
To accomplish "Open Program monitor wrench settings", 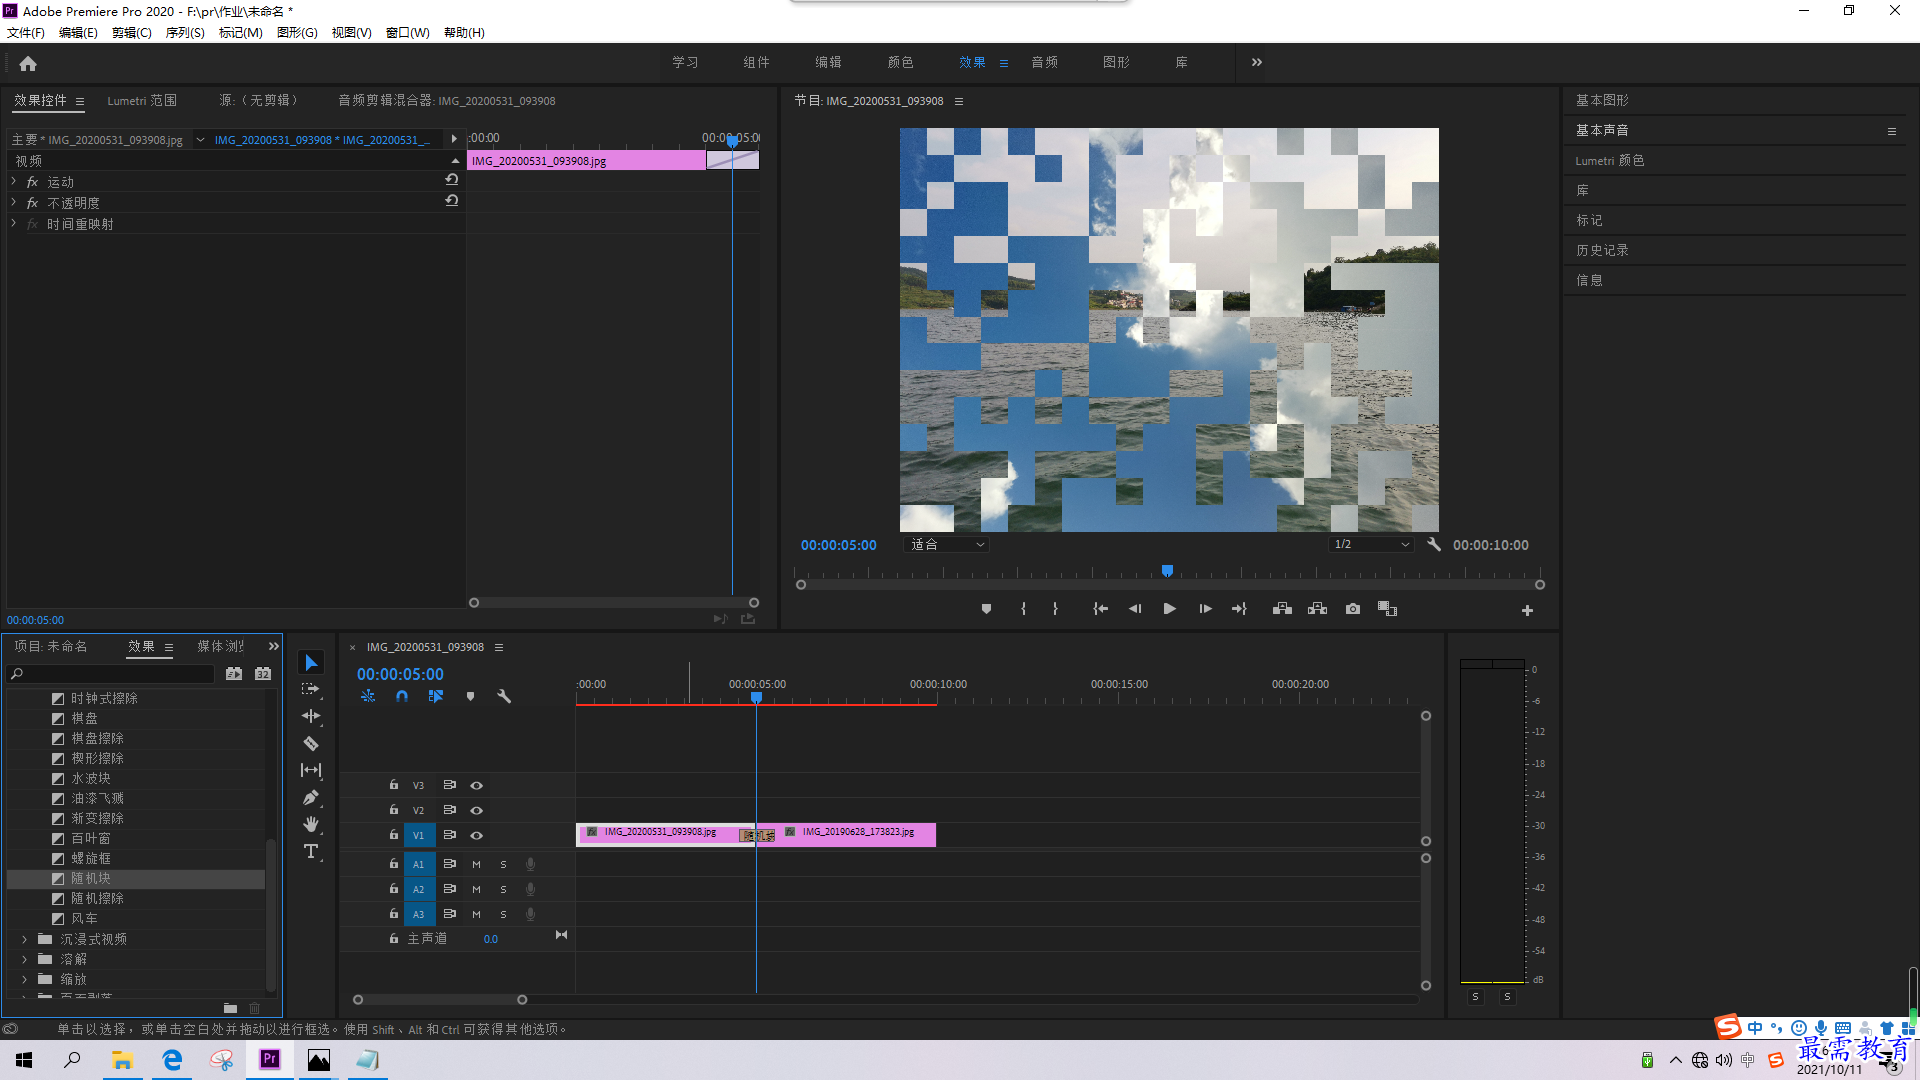I will [1433, 545].
